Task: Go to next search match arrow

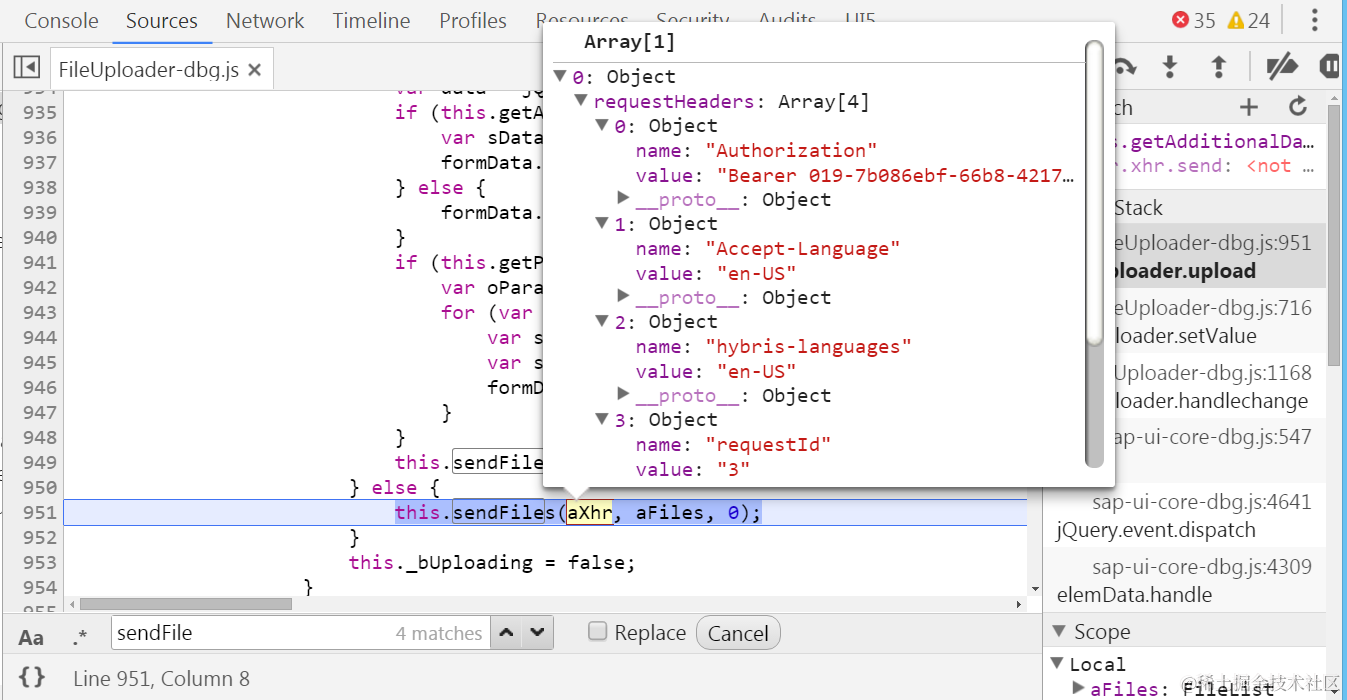Action: 538,632
